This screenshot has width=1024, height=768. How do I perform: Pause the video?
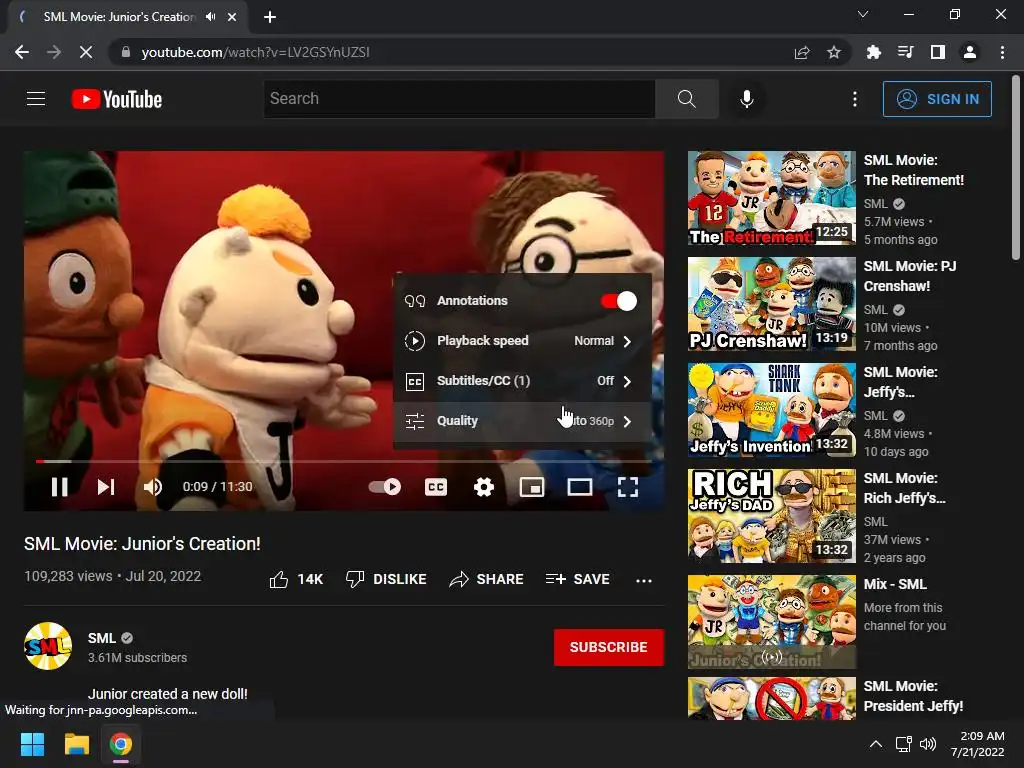point(59,487)
